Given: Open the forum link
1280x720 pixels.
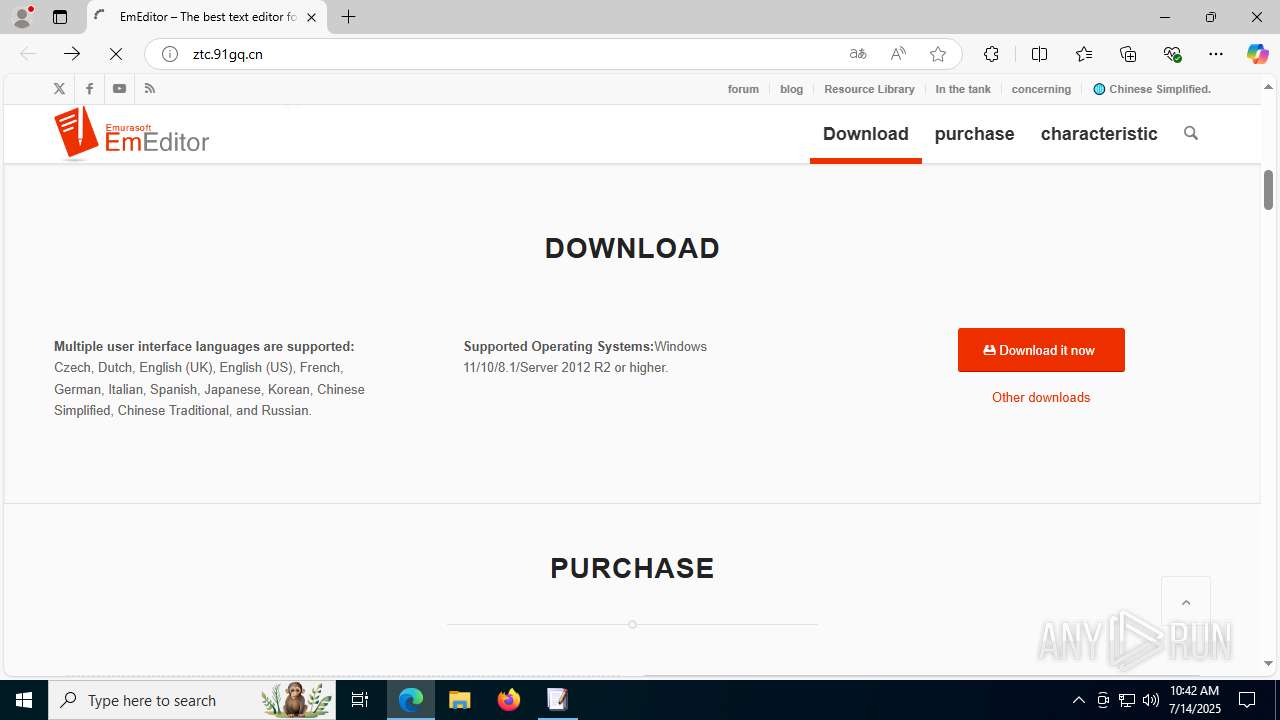Looking at the screenshot, I should (x=743, y=89).
